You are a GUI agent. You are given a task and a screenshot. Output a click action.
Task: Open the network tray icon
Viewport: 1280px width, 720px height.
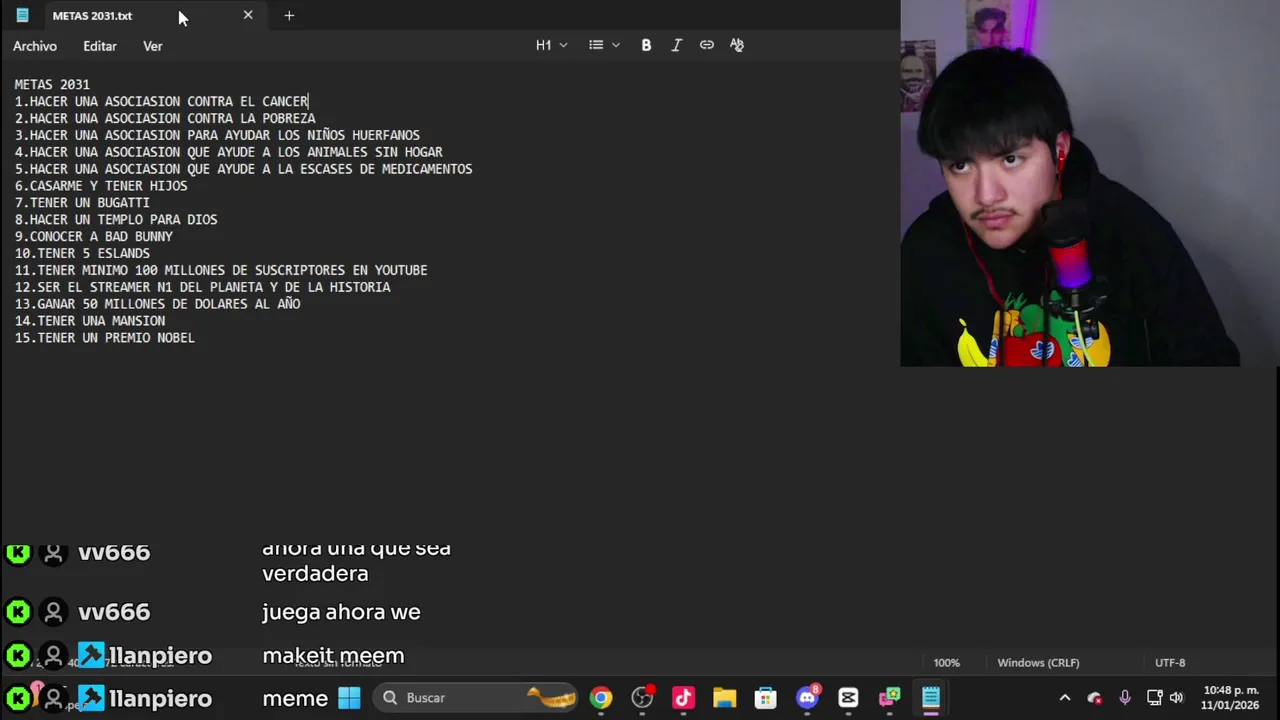tap(1154, 698)
